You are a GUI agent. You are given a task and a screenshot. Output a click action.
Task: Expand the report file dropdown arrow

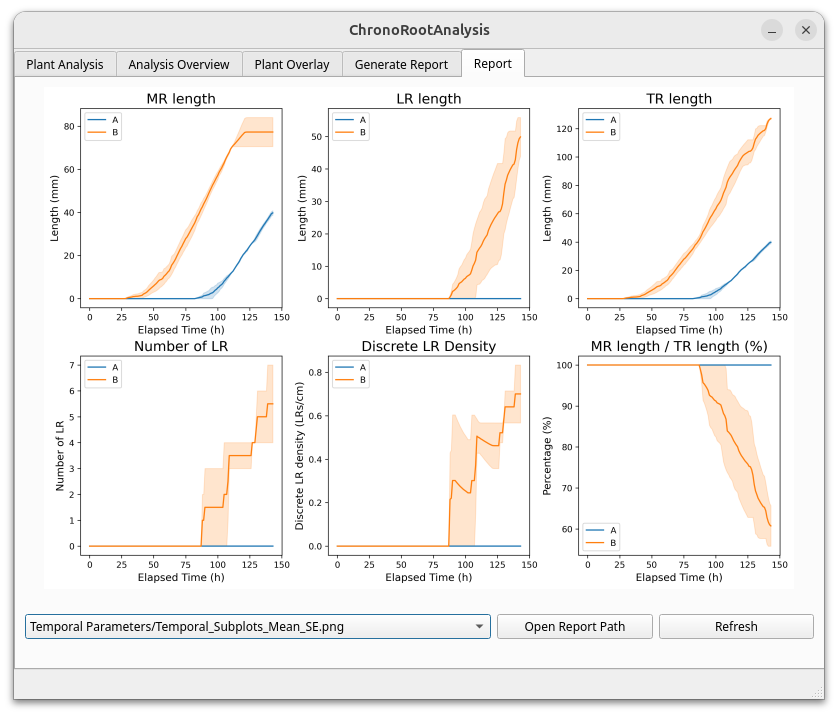(x=480, y=627)
